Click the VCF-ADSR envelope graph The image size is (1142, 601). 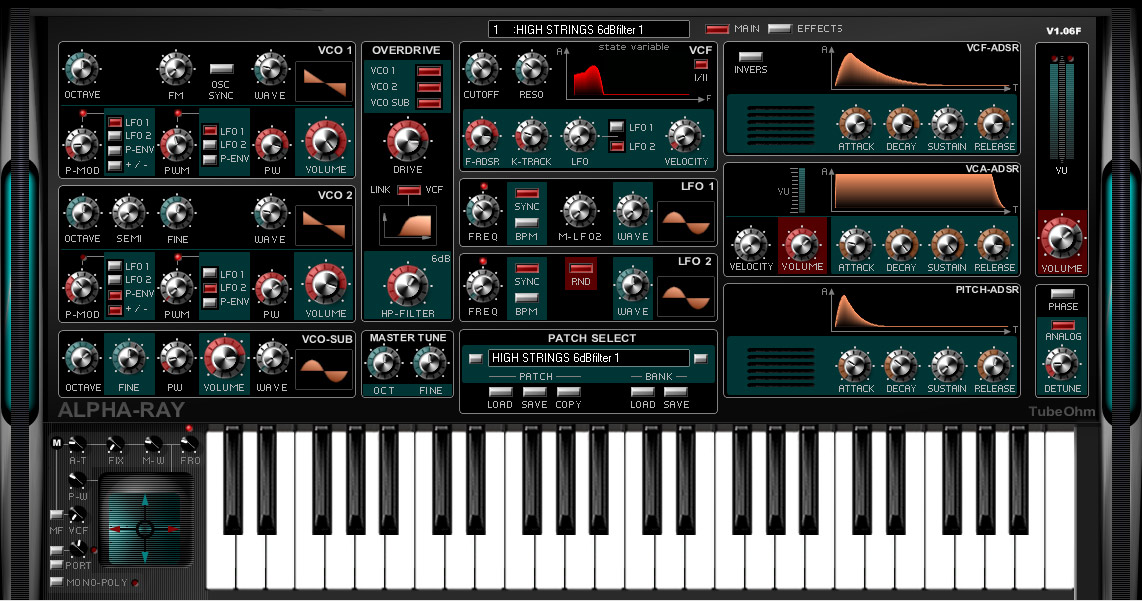tap(921, 70)
